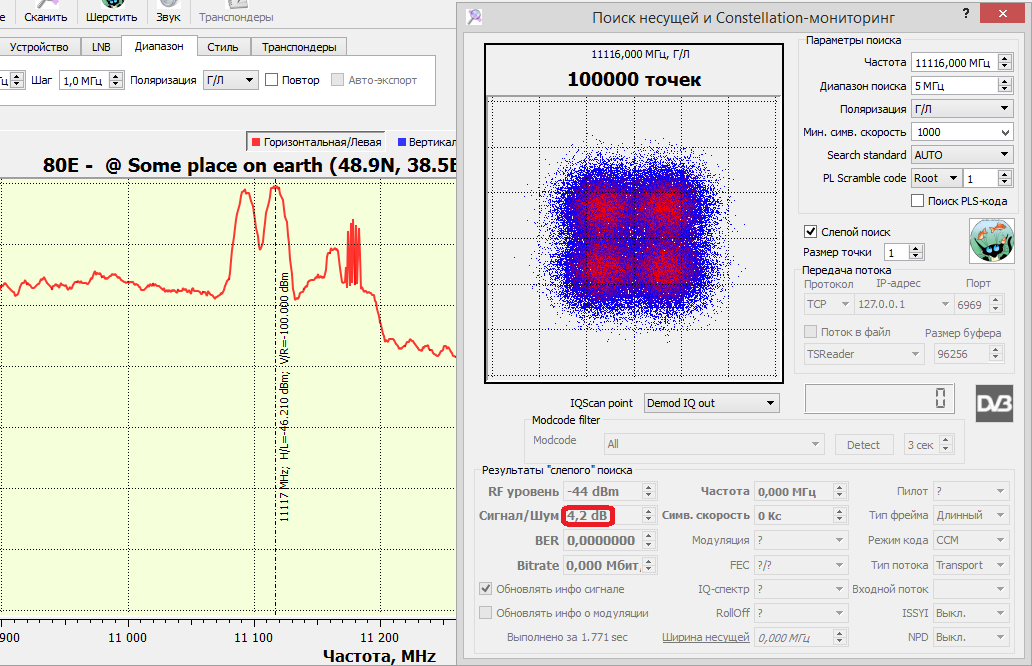This screenshot has height=666, width=1032.
Task: Click the blue Вертикальная legend swatch
Action: [x=401, y=142]
